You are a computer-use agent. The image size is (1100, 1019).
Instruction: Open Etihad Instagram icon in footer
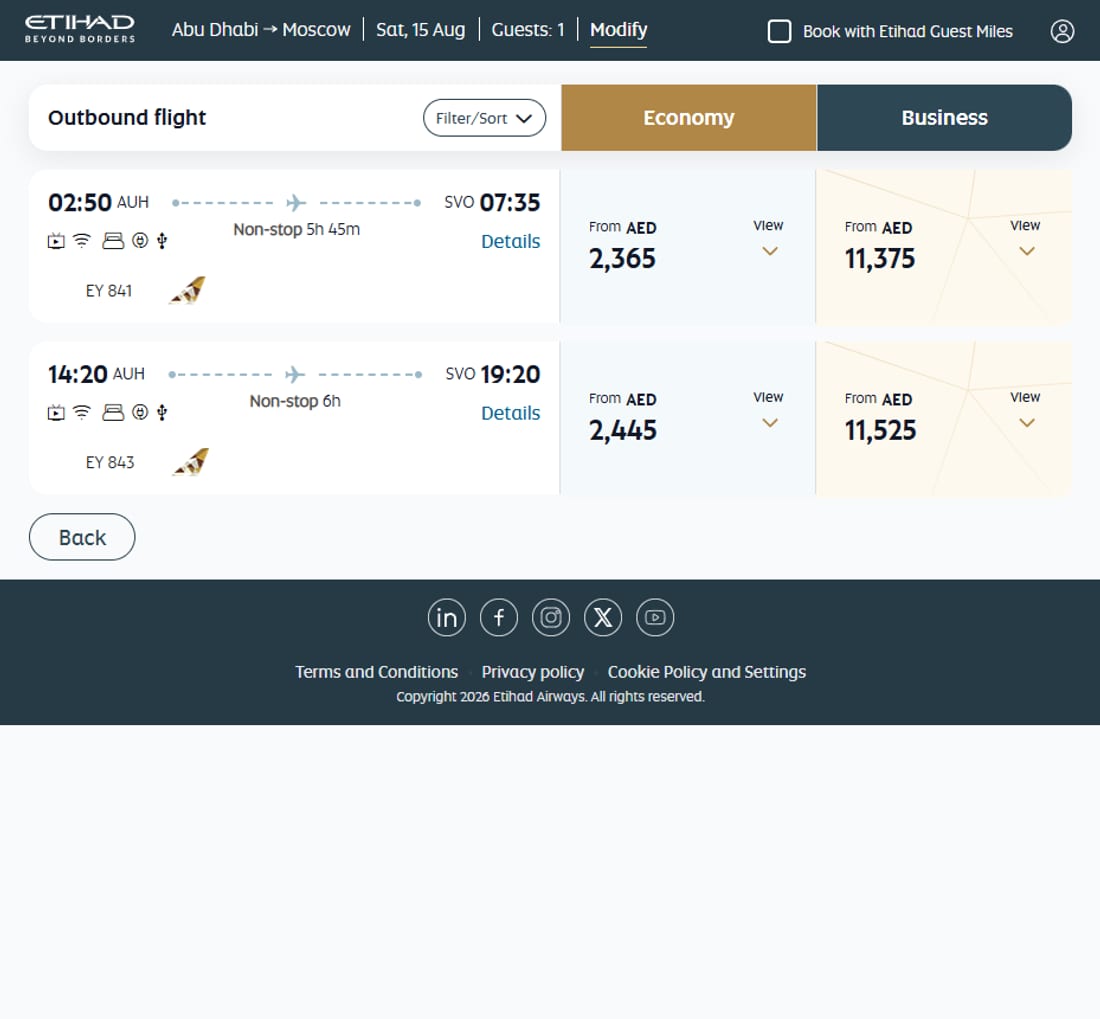[551, 617]
